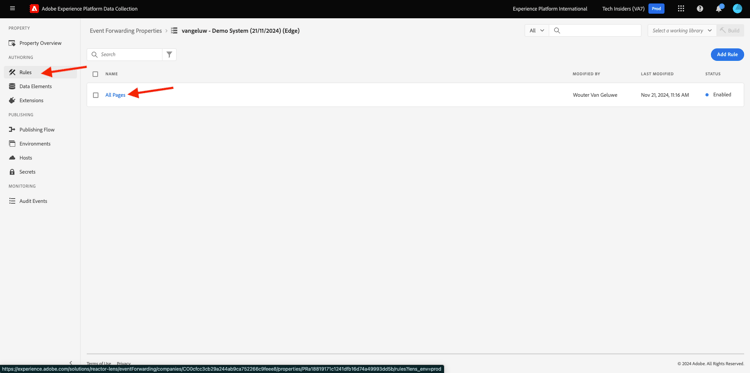Click the Publishing Flow icon
The width and height of the screenshot is (750, 373).
click(x=12, y=130)
